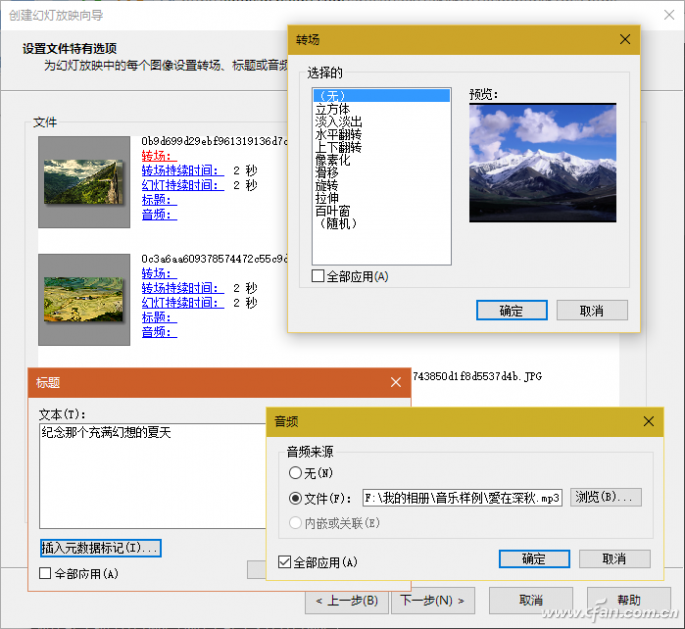Click the first image thumbnail (mountain slope)
The width and height of the screenshot is (685, 629).
pos(84,182)
